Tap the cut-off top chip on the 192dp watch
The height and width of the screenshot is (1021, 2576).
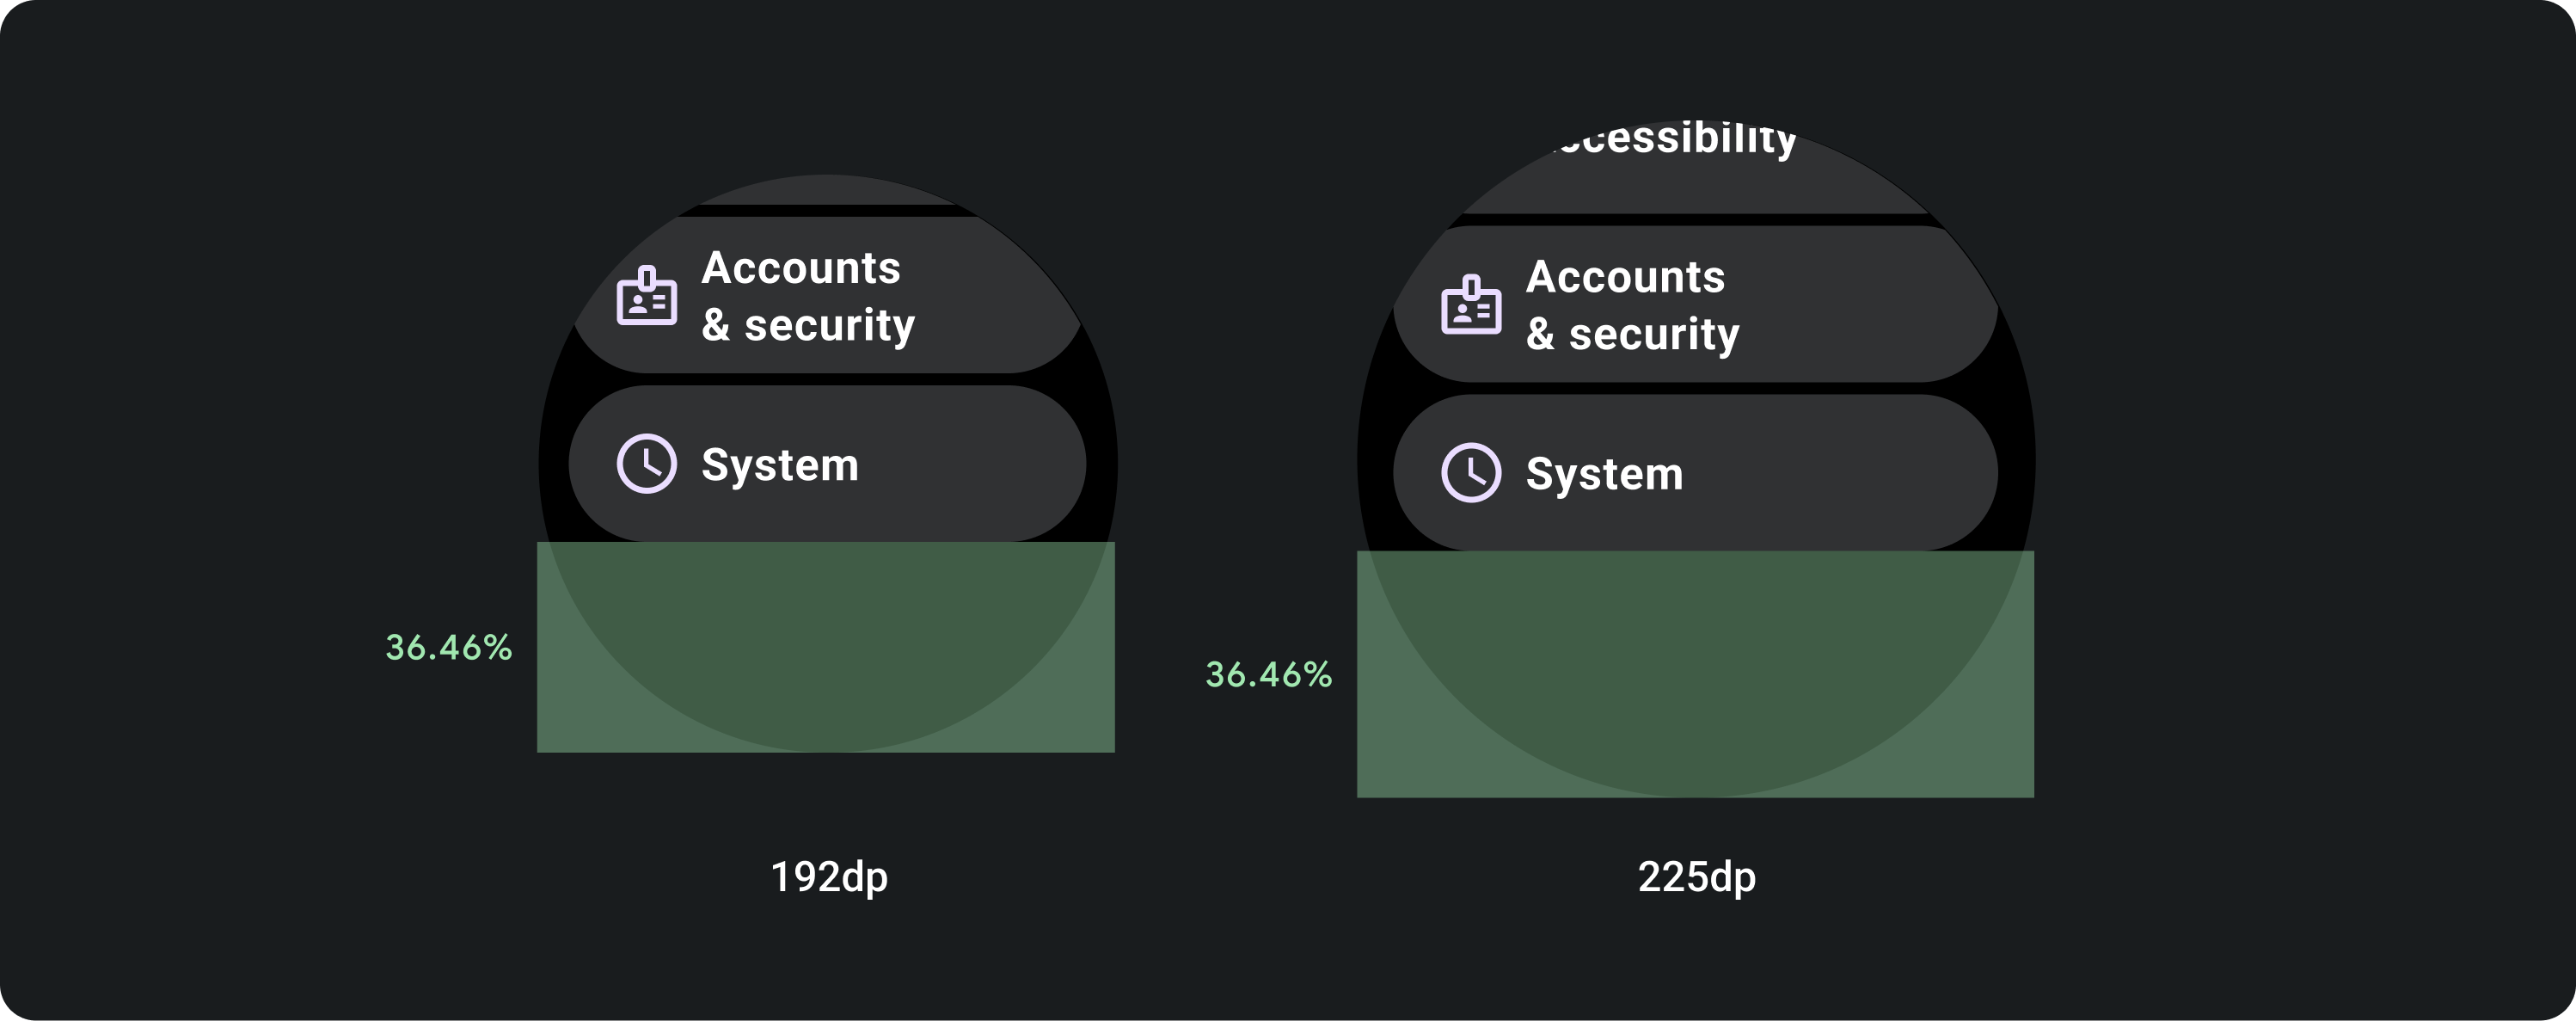(x=826, y=191)
